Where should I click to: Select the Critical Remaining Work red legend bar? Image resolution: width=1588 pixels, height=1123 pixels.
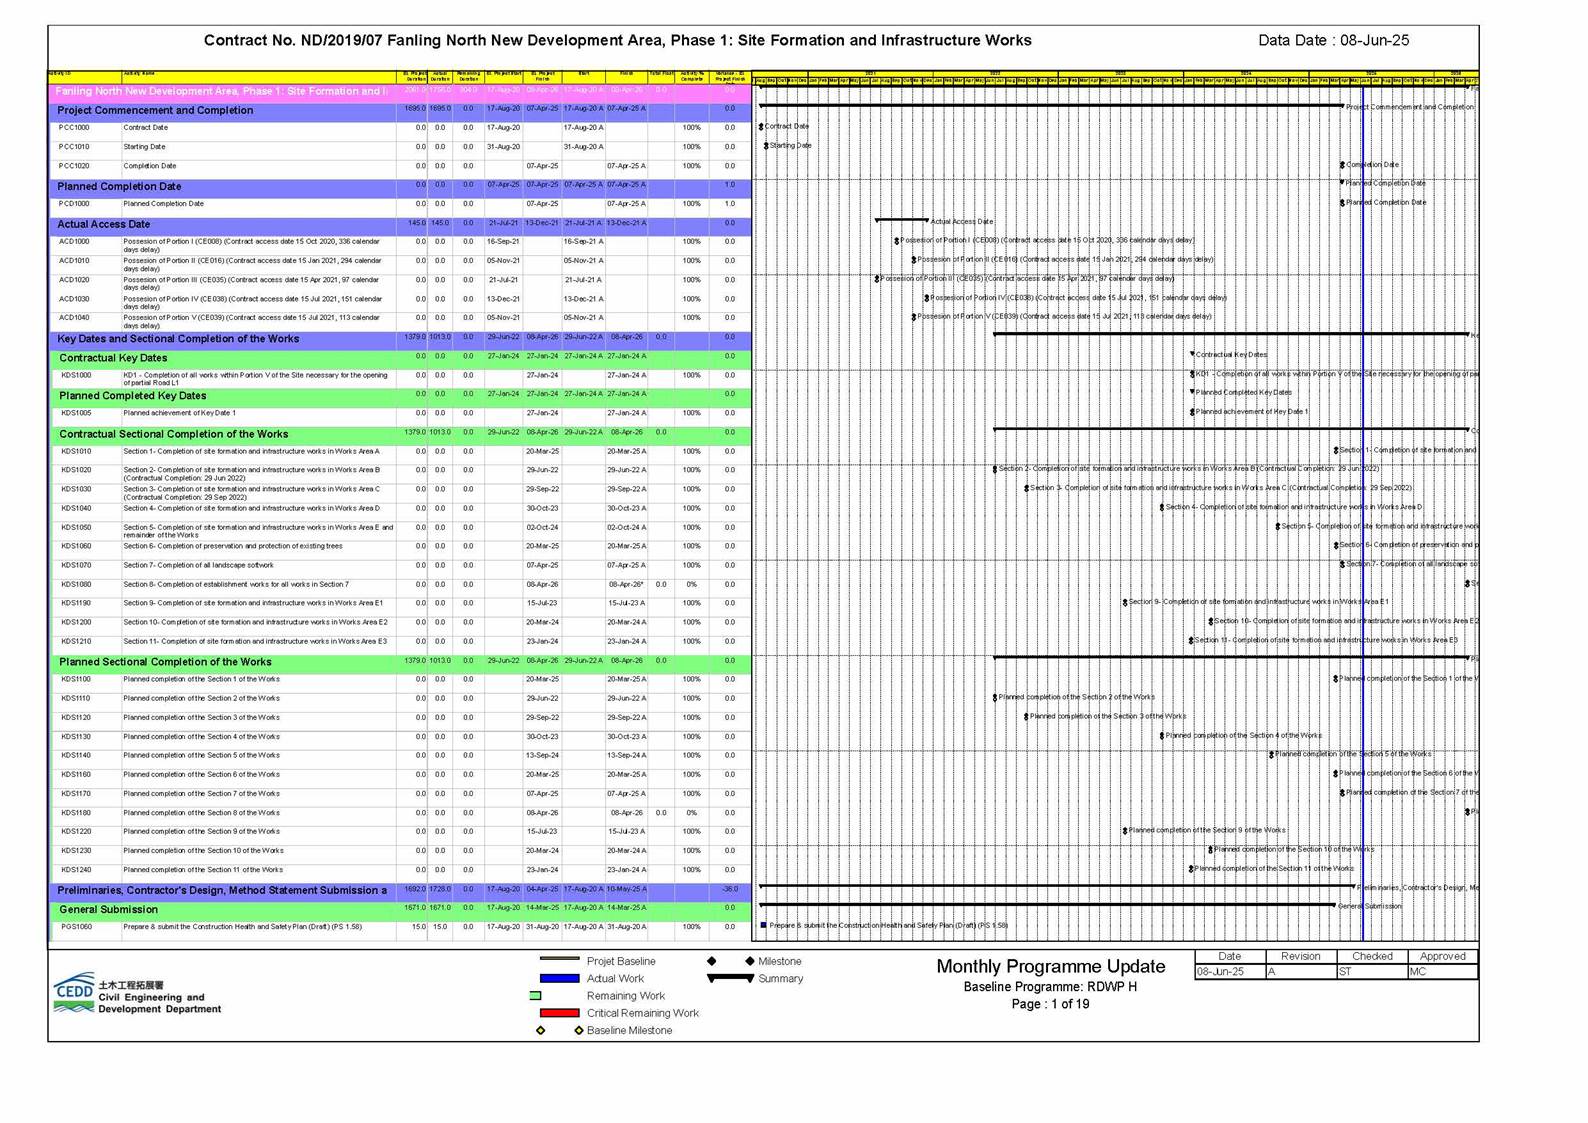pyautogui.click(x=559, y=1013)
